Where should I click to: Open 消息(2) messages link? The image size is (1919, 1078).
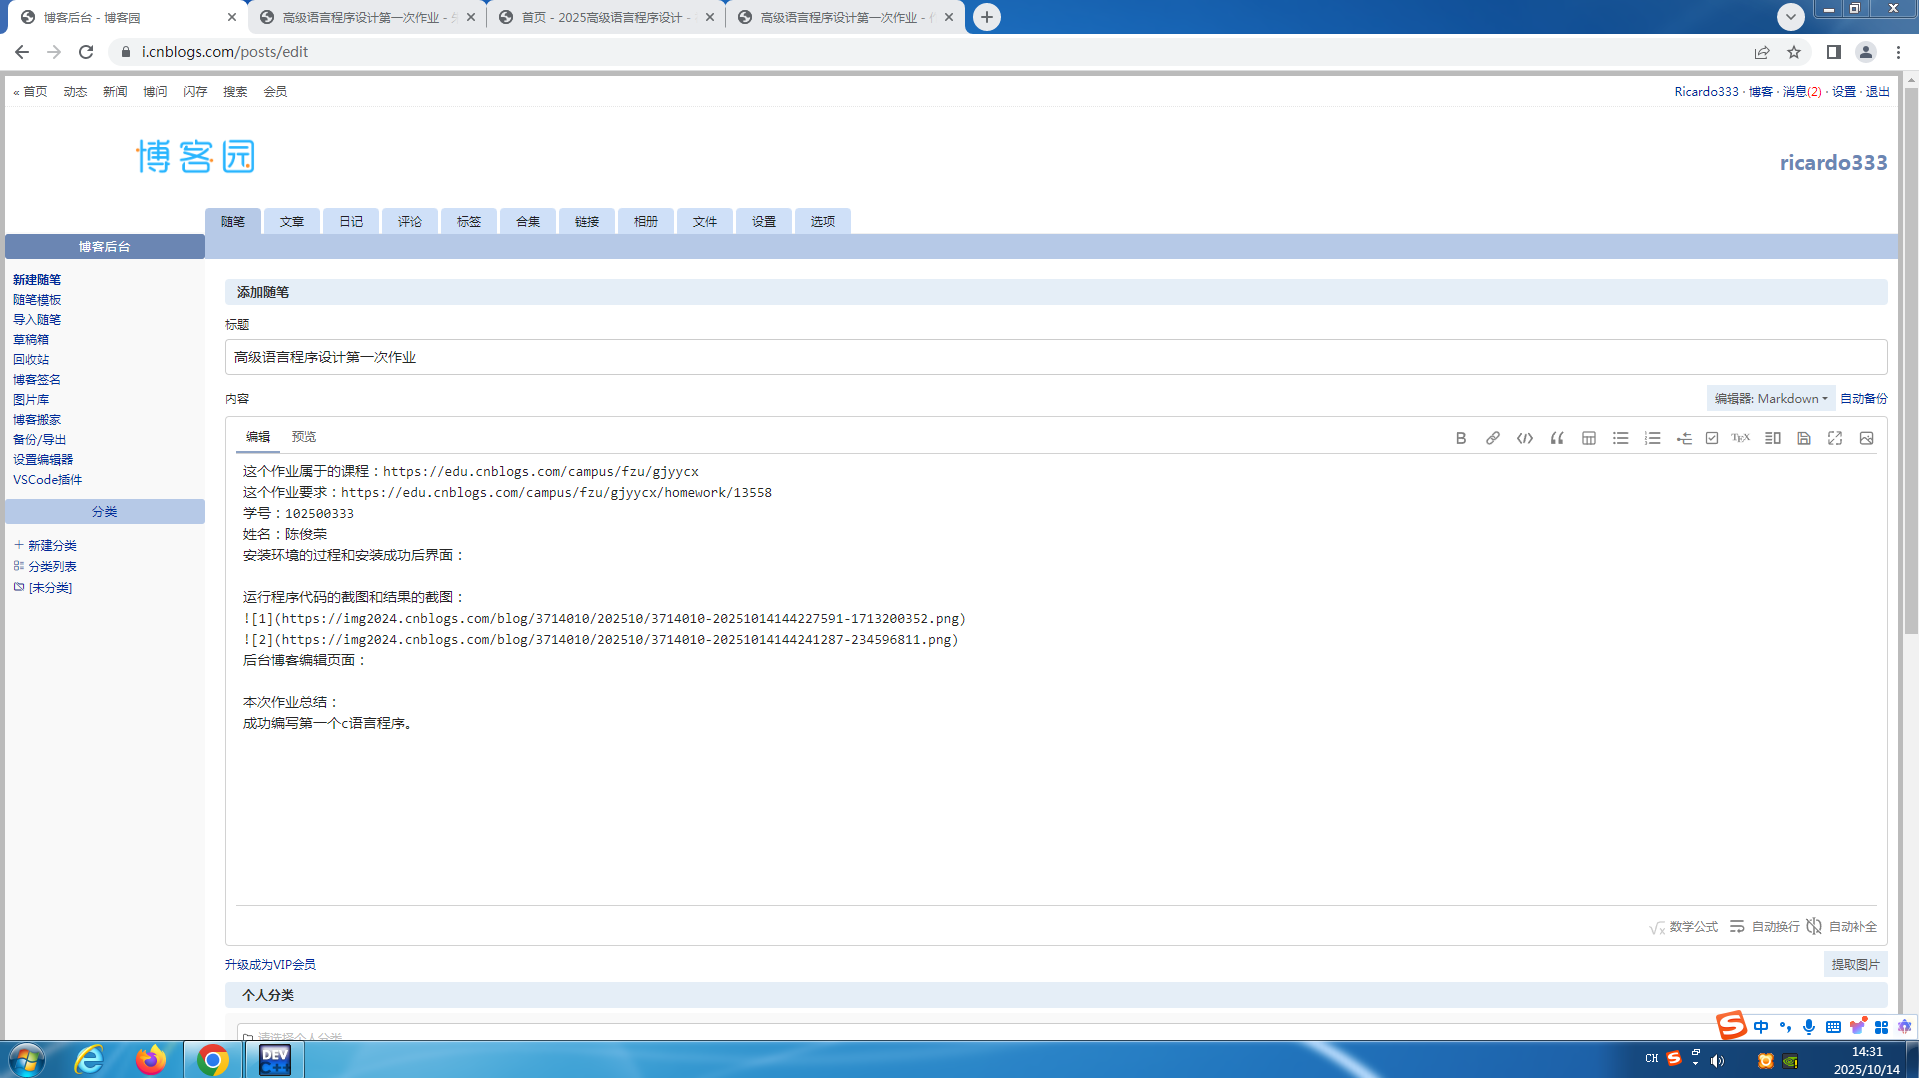coord(1802,92)
